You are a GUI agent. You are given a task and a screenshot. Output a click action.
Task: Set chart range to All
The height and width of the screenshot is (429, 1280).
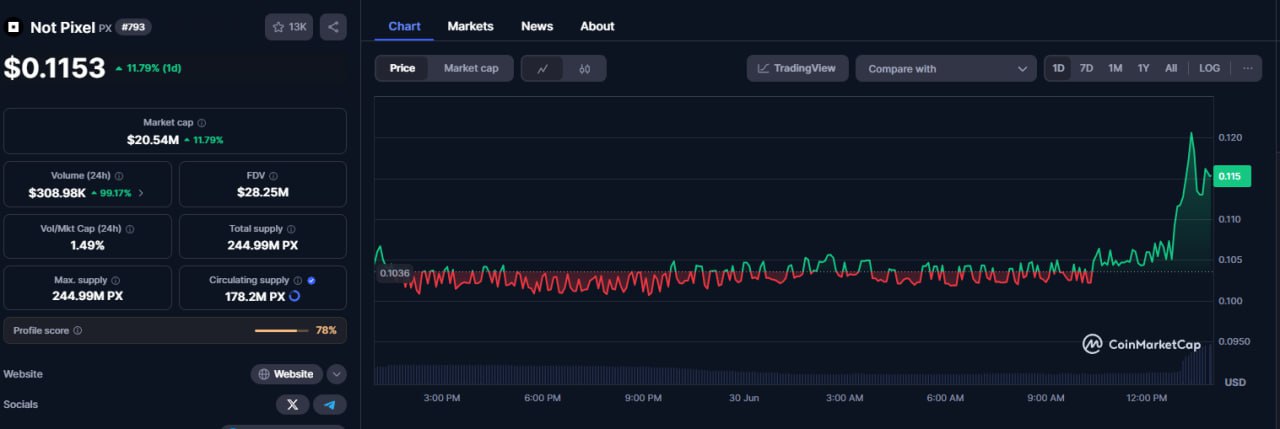pos(1171,68)
